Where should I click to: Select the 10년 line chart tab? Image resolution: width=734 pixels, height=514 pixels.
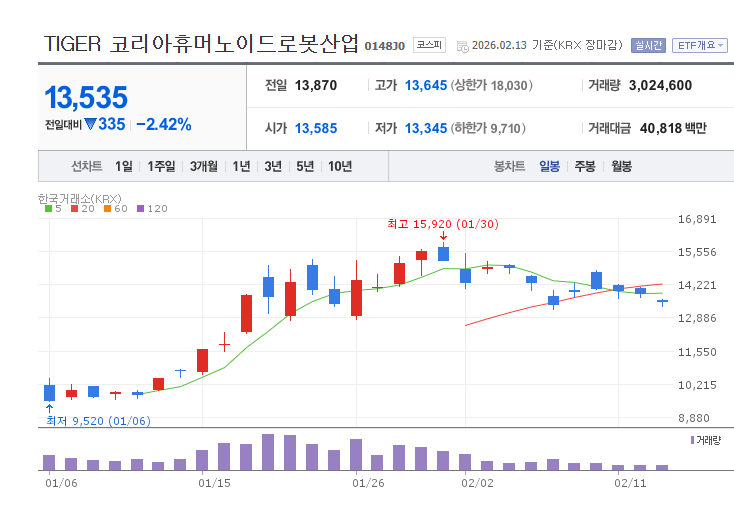340,166
